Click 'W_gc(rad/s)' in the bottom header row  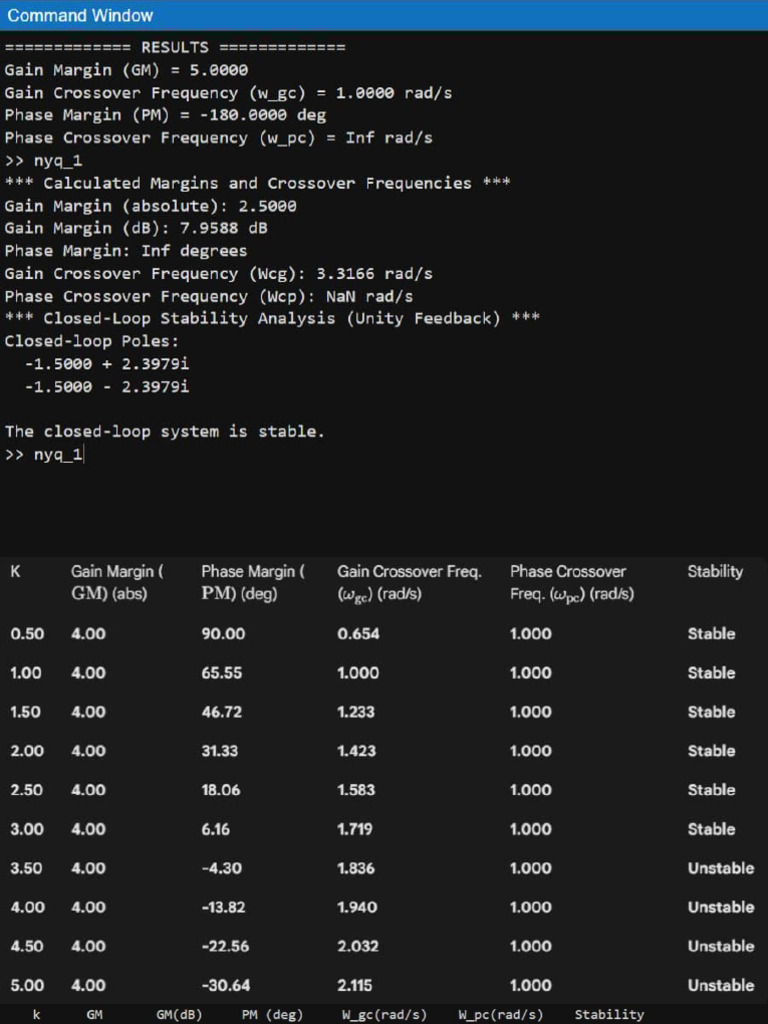click(384, 1015)
